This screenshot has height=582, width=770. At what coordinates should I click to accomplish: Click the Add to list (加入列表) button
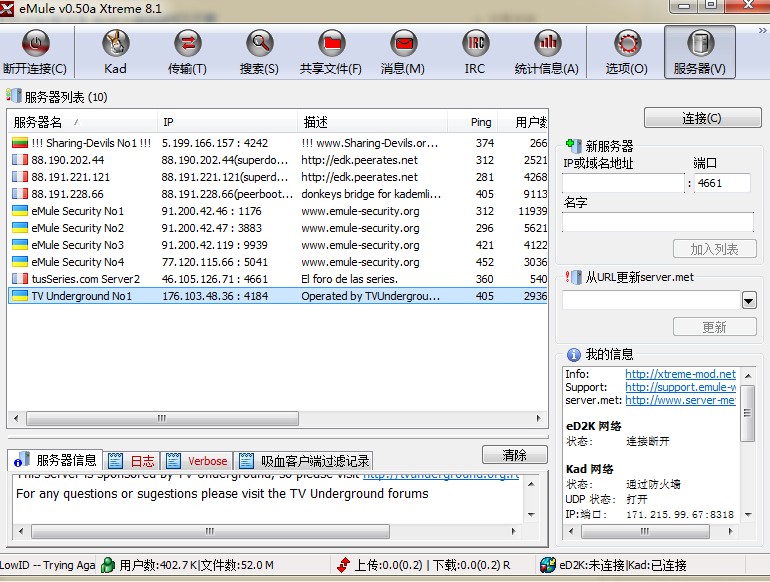(715, 249)
